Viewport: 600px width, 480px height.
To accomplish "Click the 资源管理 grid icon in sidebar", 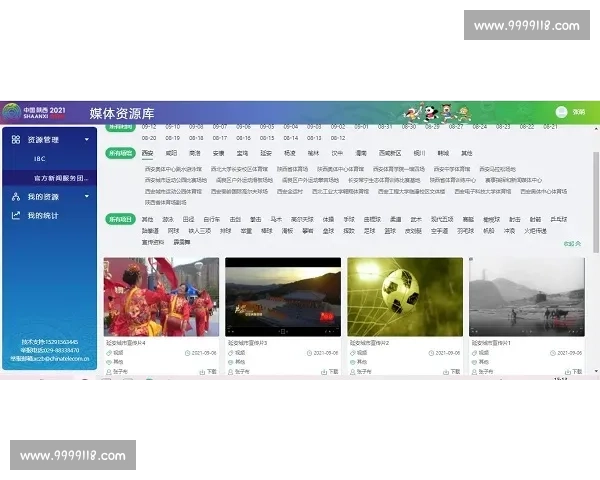I will coord(16,139).
